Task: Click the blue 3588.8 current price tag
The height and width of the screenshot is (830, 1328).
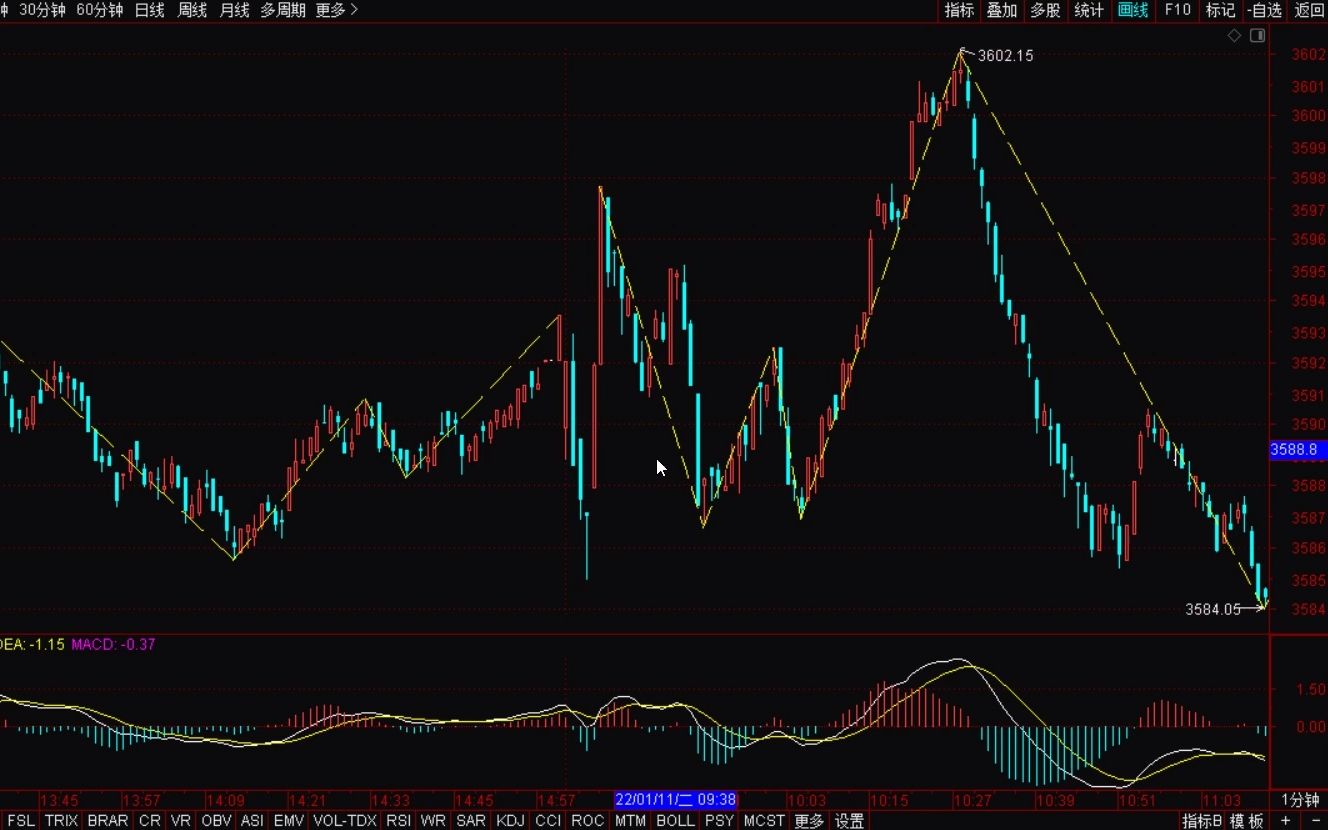Action: tap(1298, 451)
